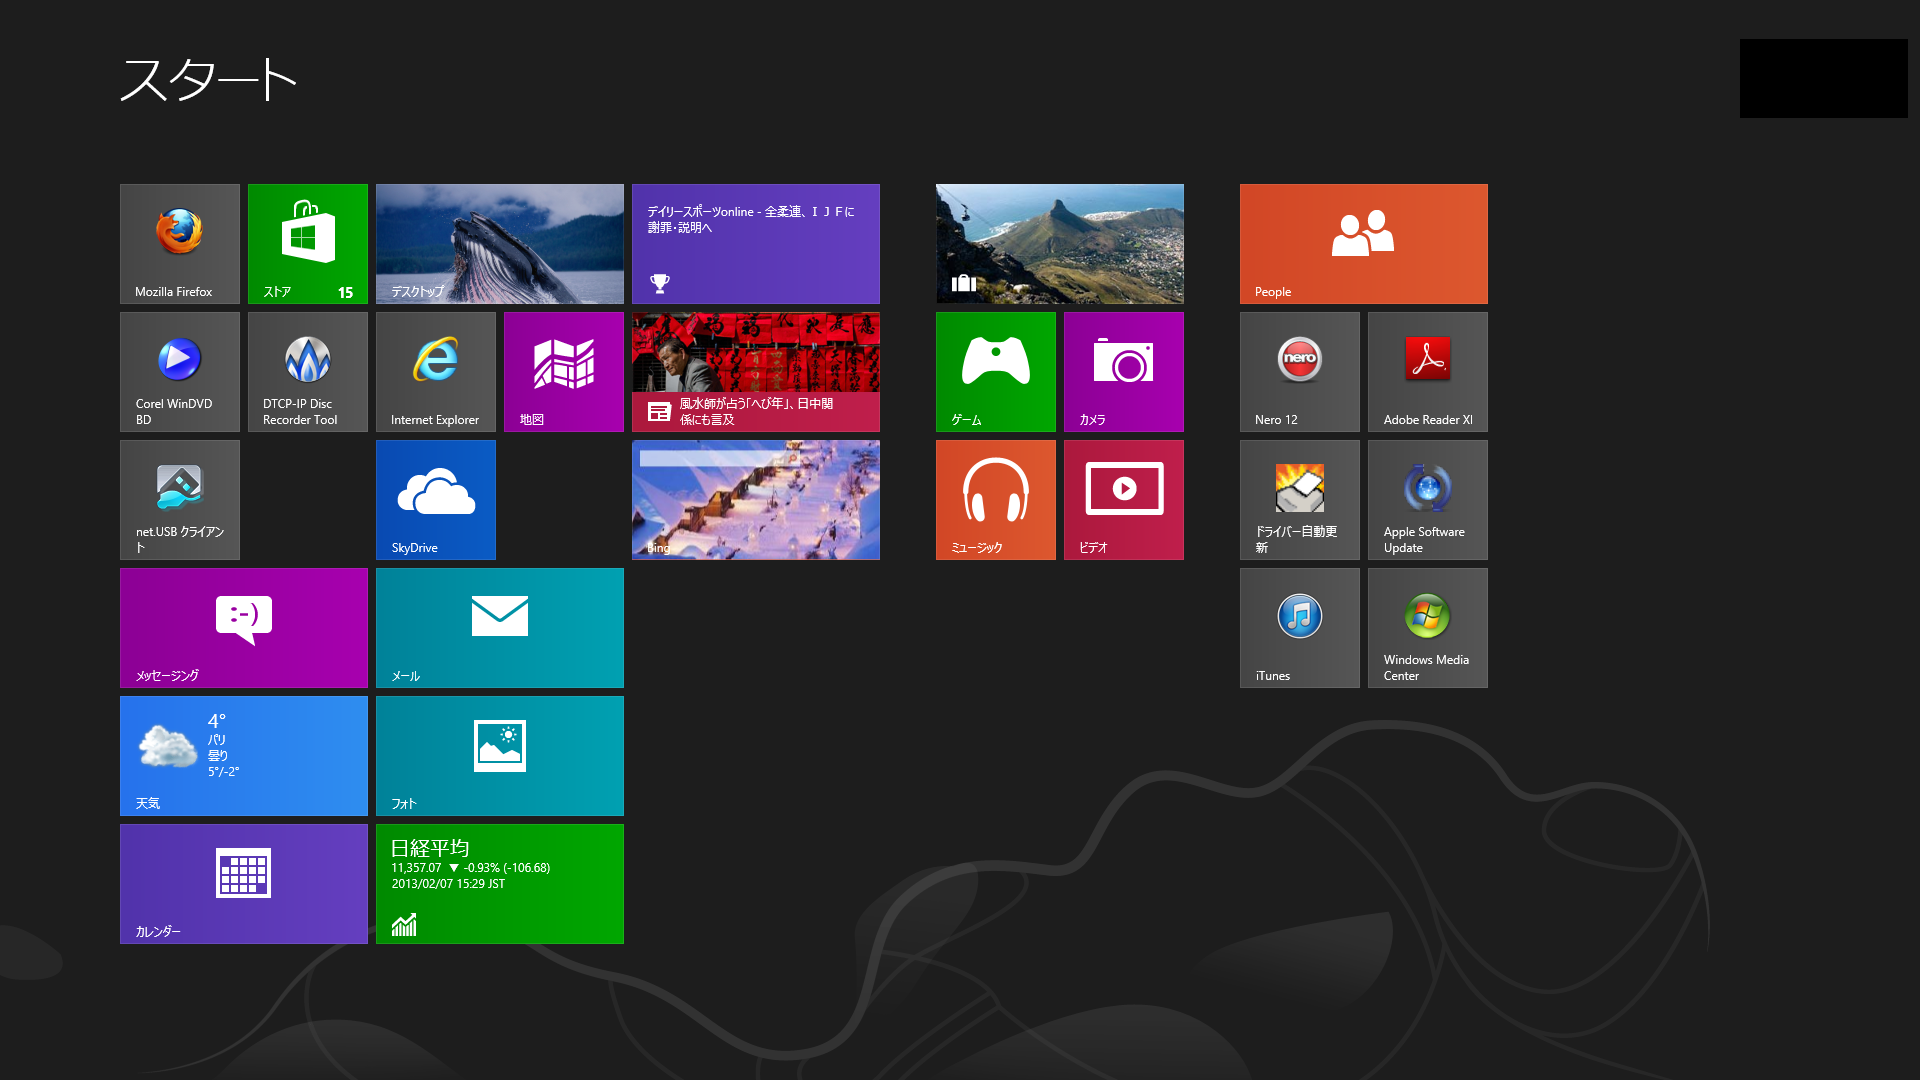Open Corel WinDVD BD tile
The image size is (1920, 1080).
[180, 371]
